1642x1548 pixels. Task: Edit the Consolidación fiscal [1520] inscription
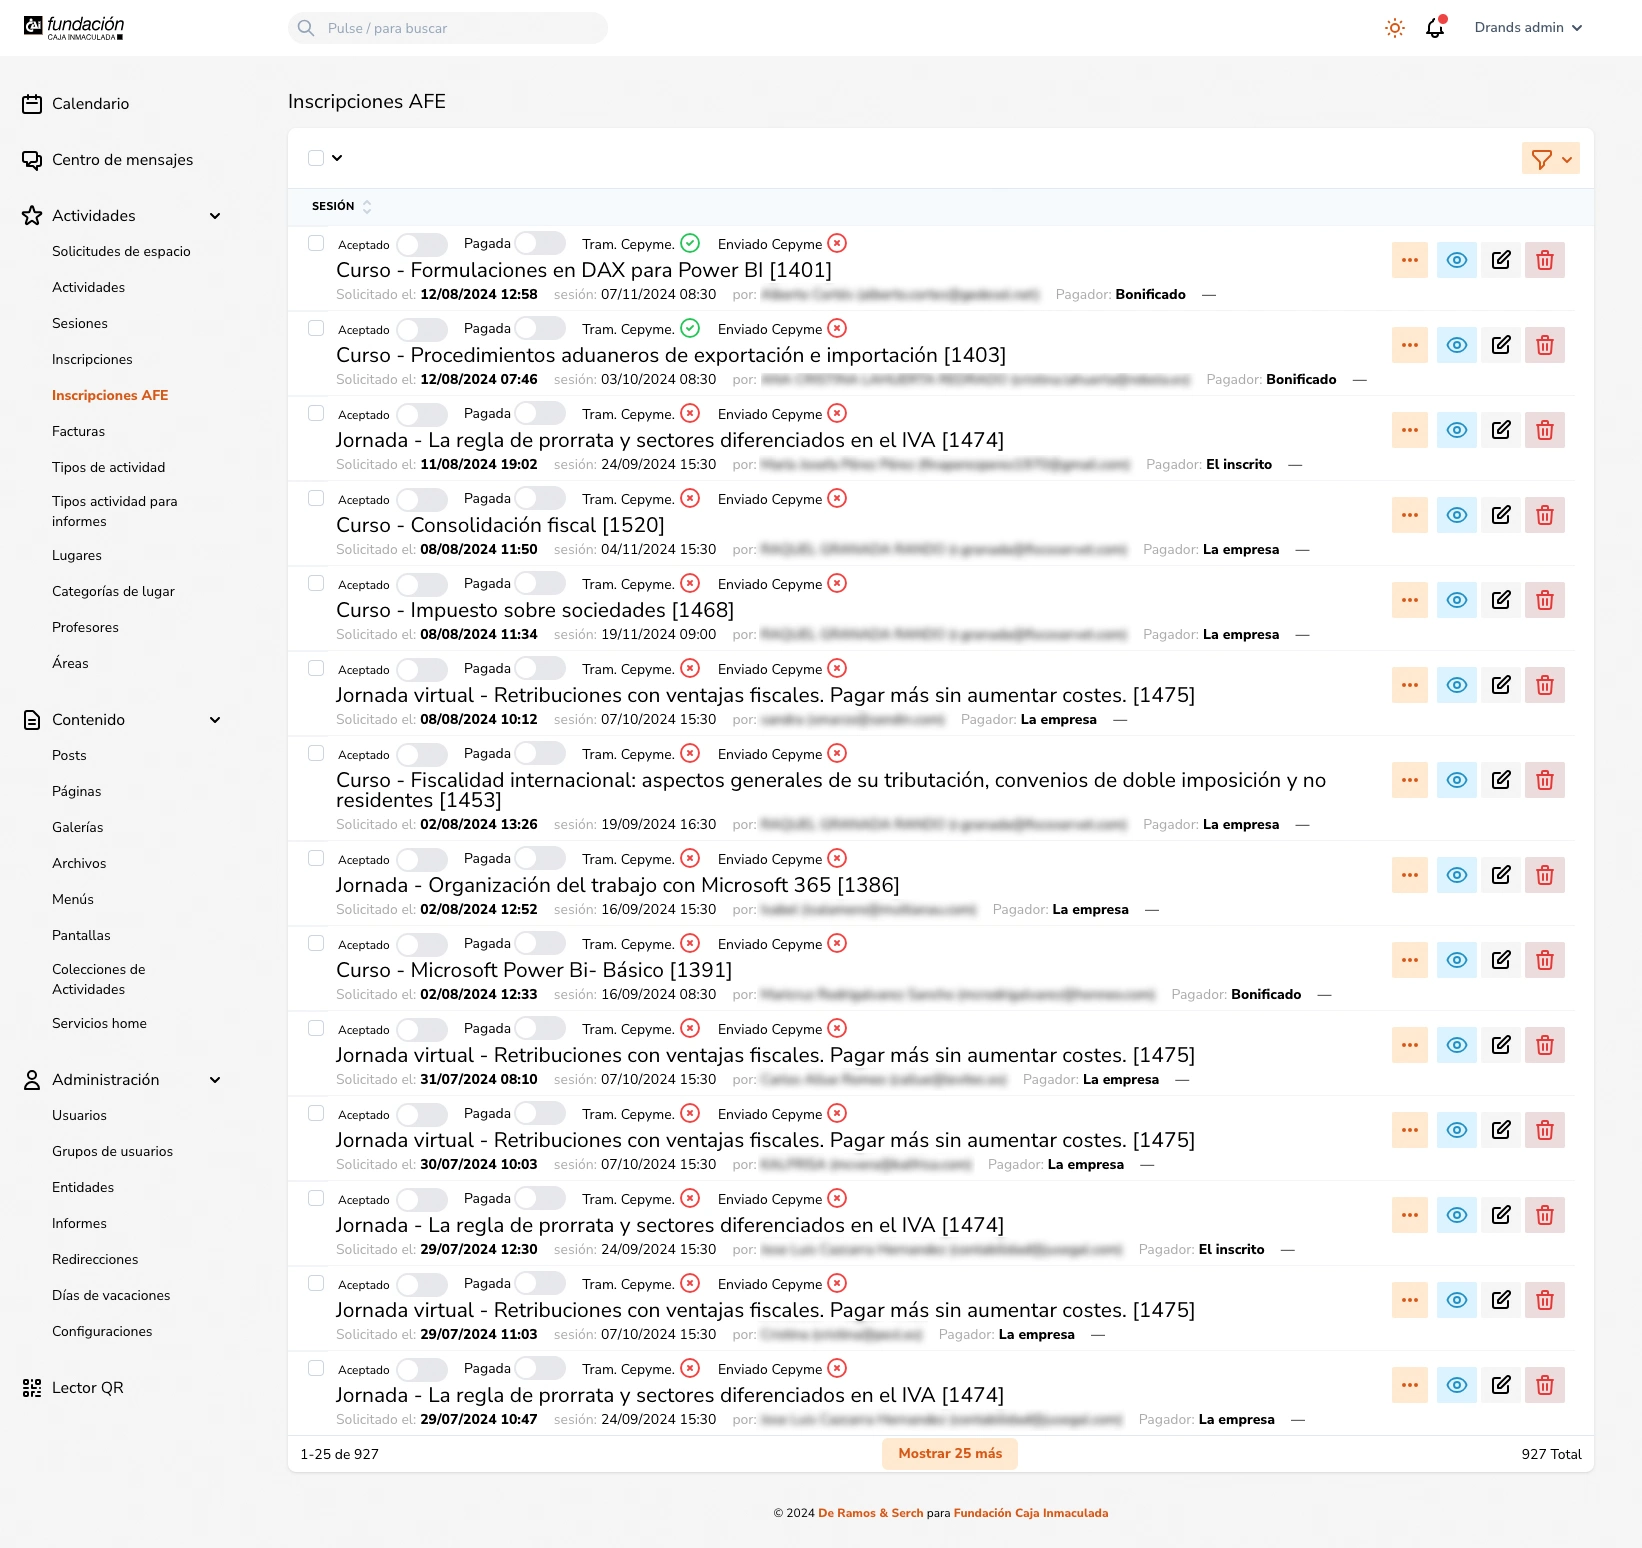tap(1500, 515)
